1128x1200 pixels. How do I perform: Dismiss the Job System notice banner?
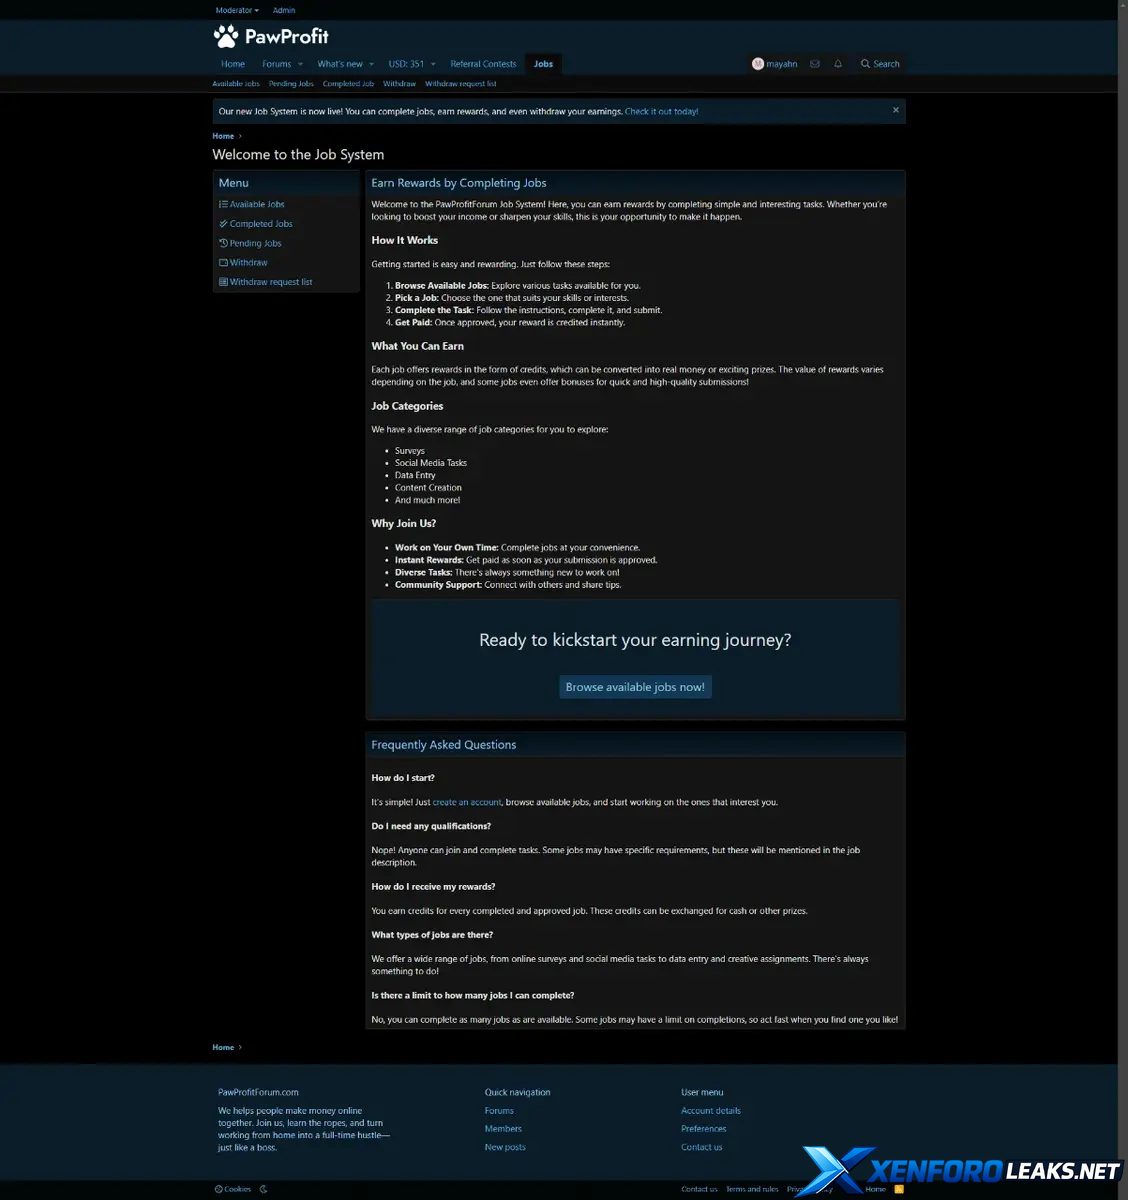pyautogui.click(x=895, y=110)
